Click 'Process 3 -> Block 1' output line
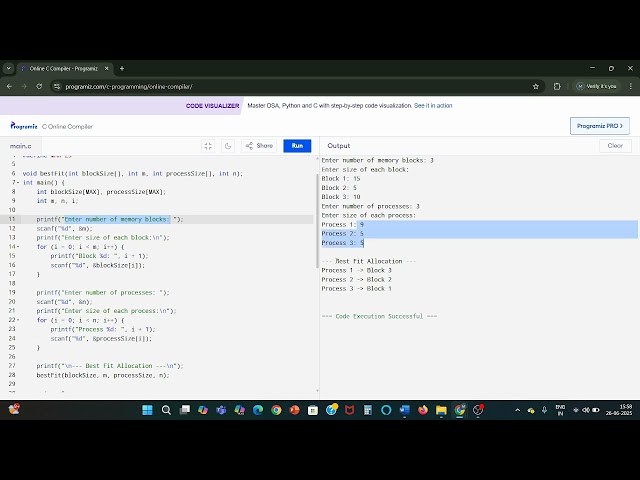640x480 pixels. pyautogui.click(x=356, y=289)
